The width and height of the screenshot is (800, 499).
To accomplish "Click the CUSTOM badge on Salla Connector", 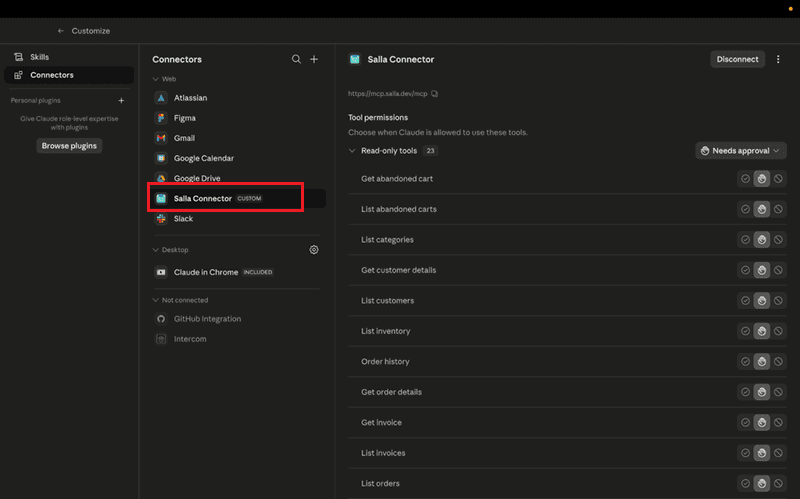I will (249, 198).
